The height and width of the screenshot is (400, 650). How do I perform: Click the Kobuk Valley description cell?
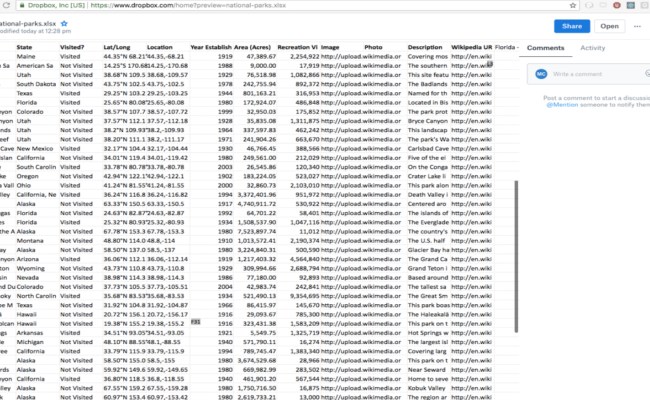427,388
